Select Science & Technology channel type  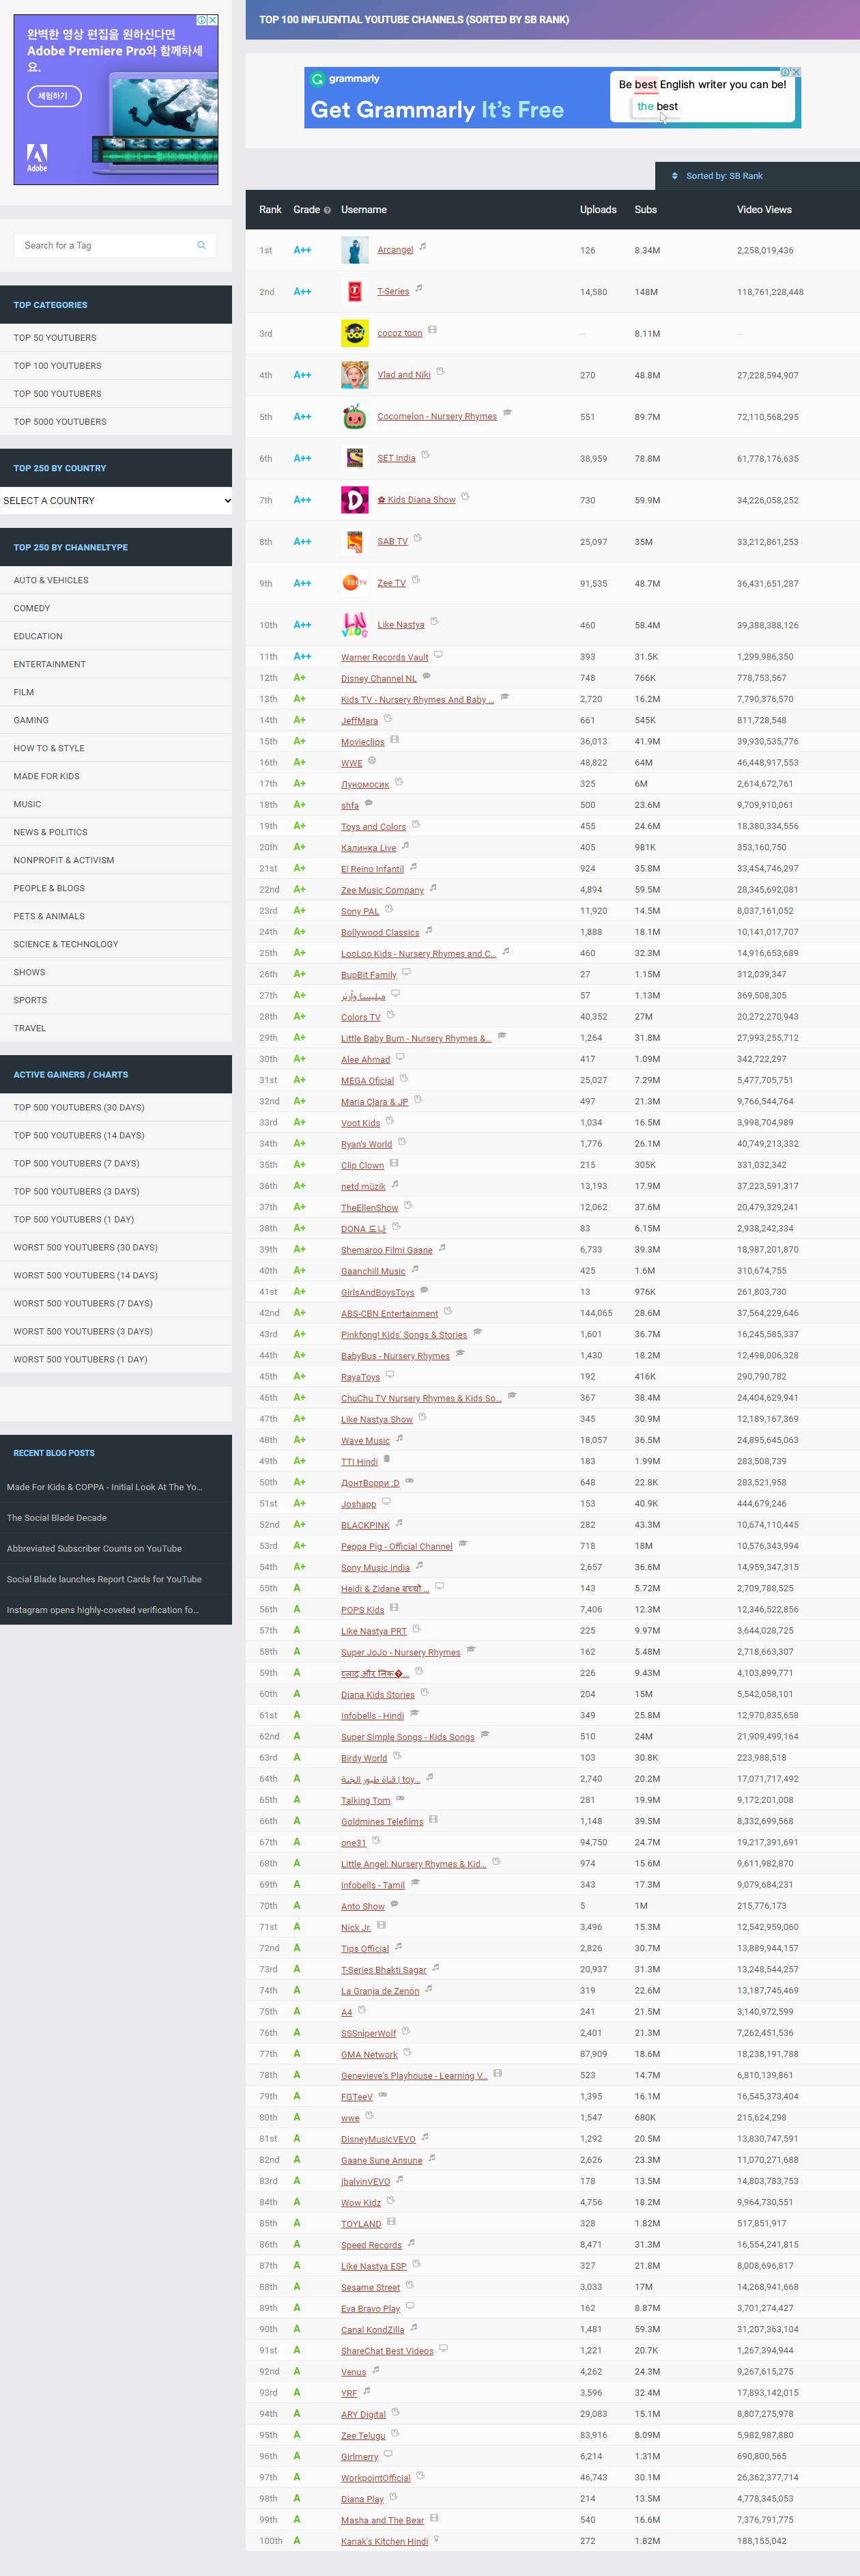tap(116, 944)
